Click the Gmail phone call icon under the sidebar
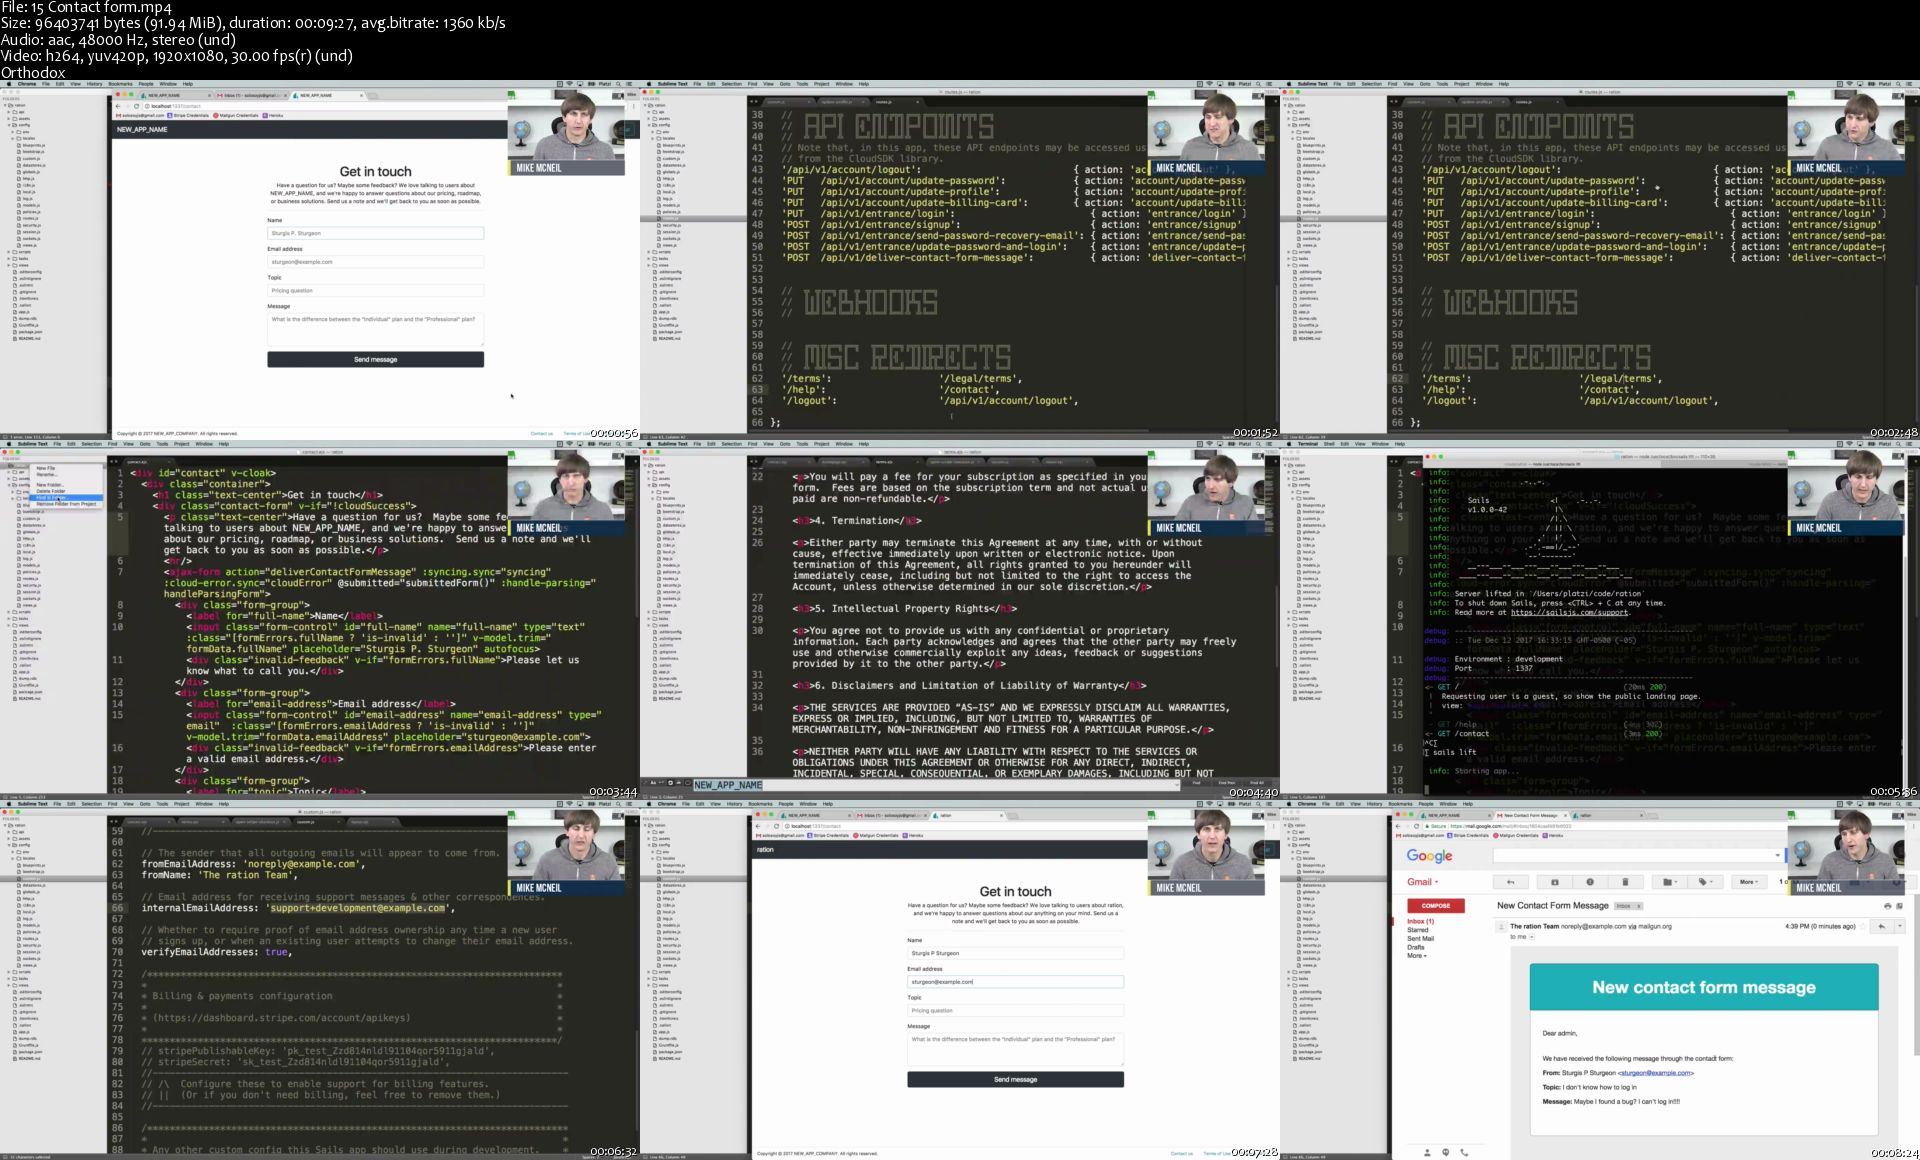The height and width of the screenshot is (1160, 1920). [1464, 1153]
